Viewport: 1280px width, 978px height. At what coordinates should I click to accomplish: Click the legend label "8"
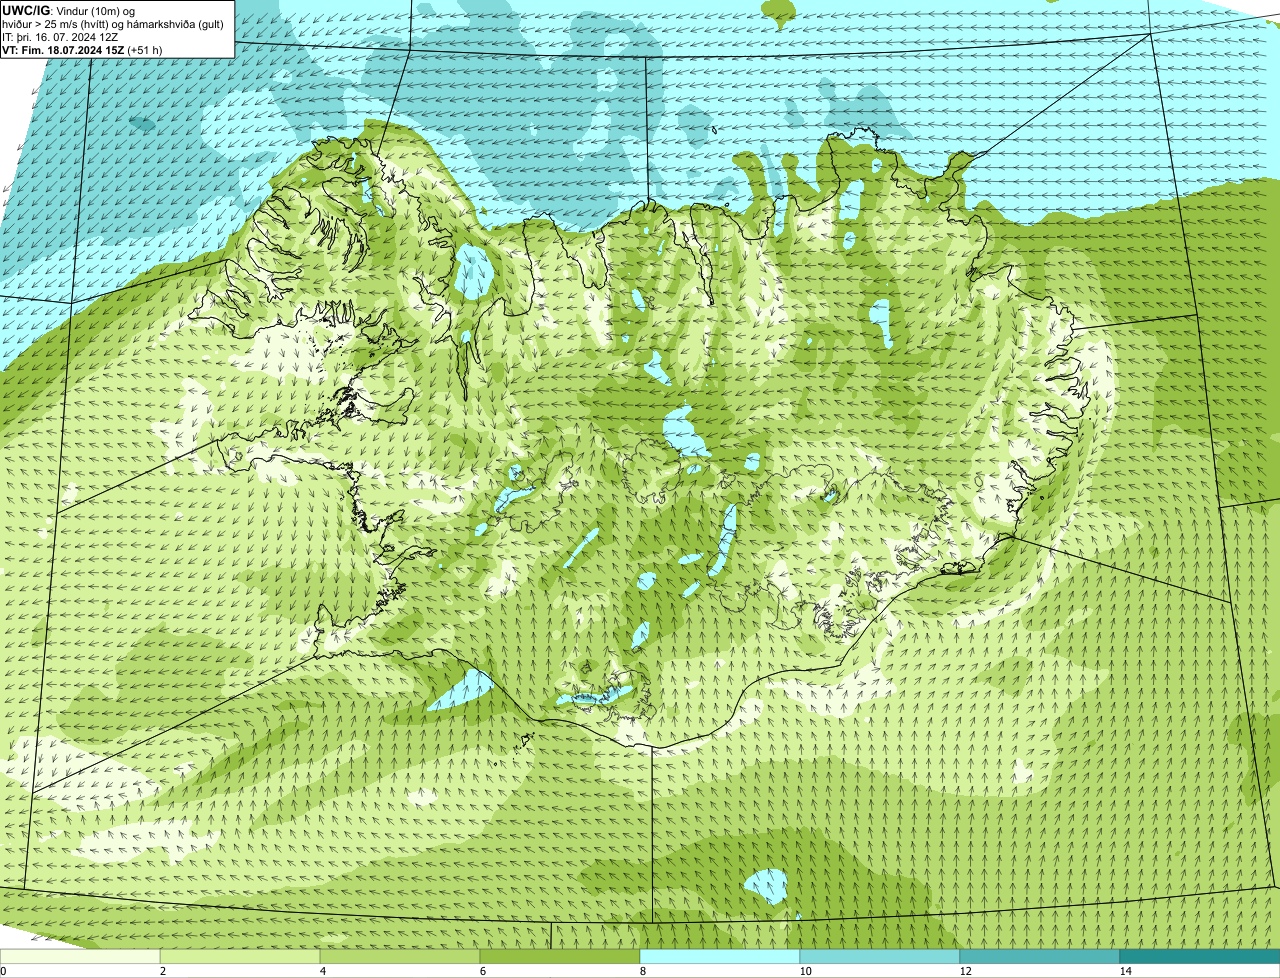[642, 971]
